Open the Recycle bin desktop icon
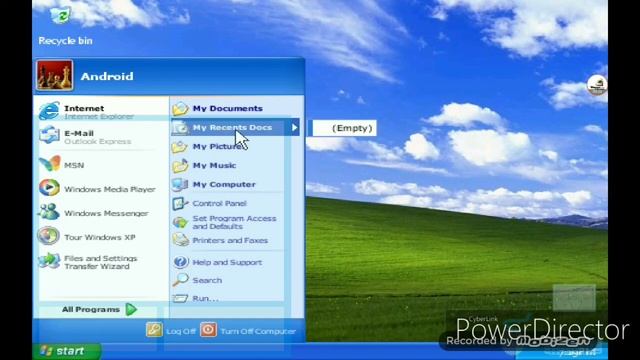640x360 pixels. (x=60, y=16)
